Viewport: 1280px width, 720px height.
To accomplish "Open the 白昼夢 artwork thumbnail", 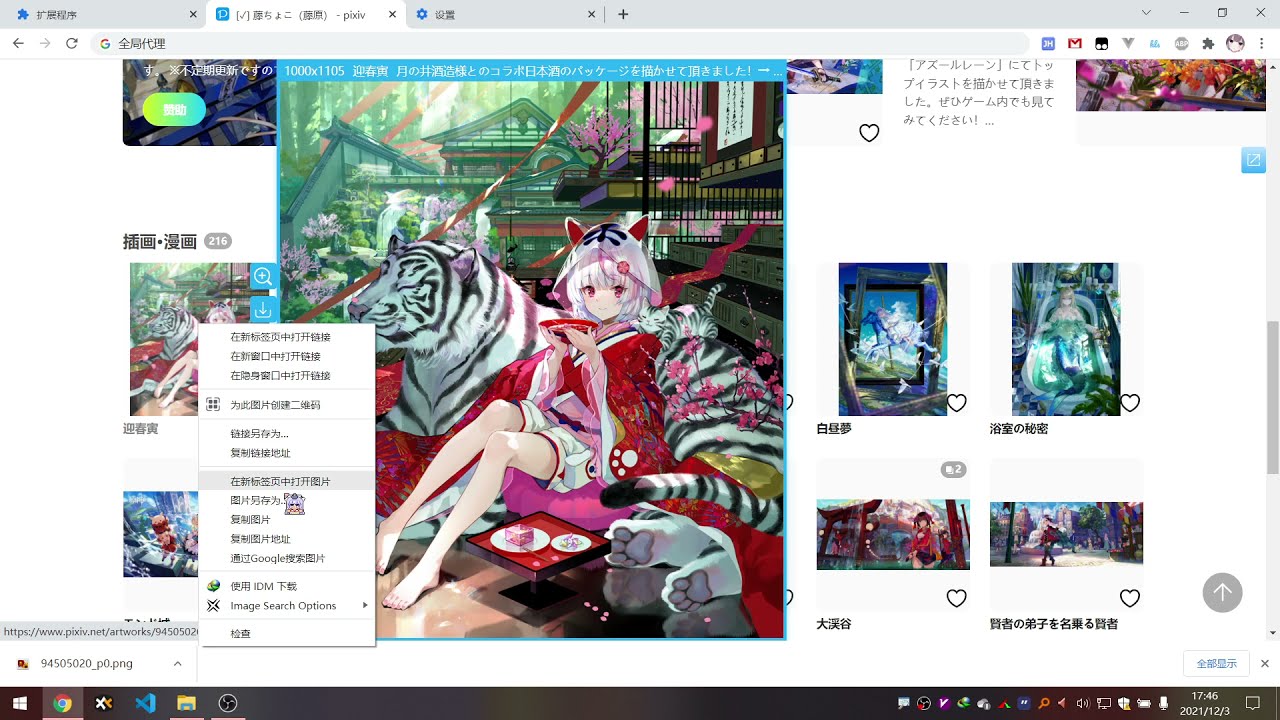I will (x=893, y=339).
